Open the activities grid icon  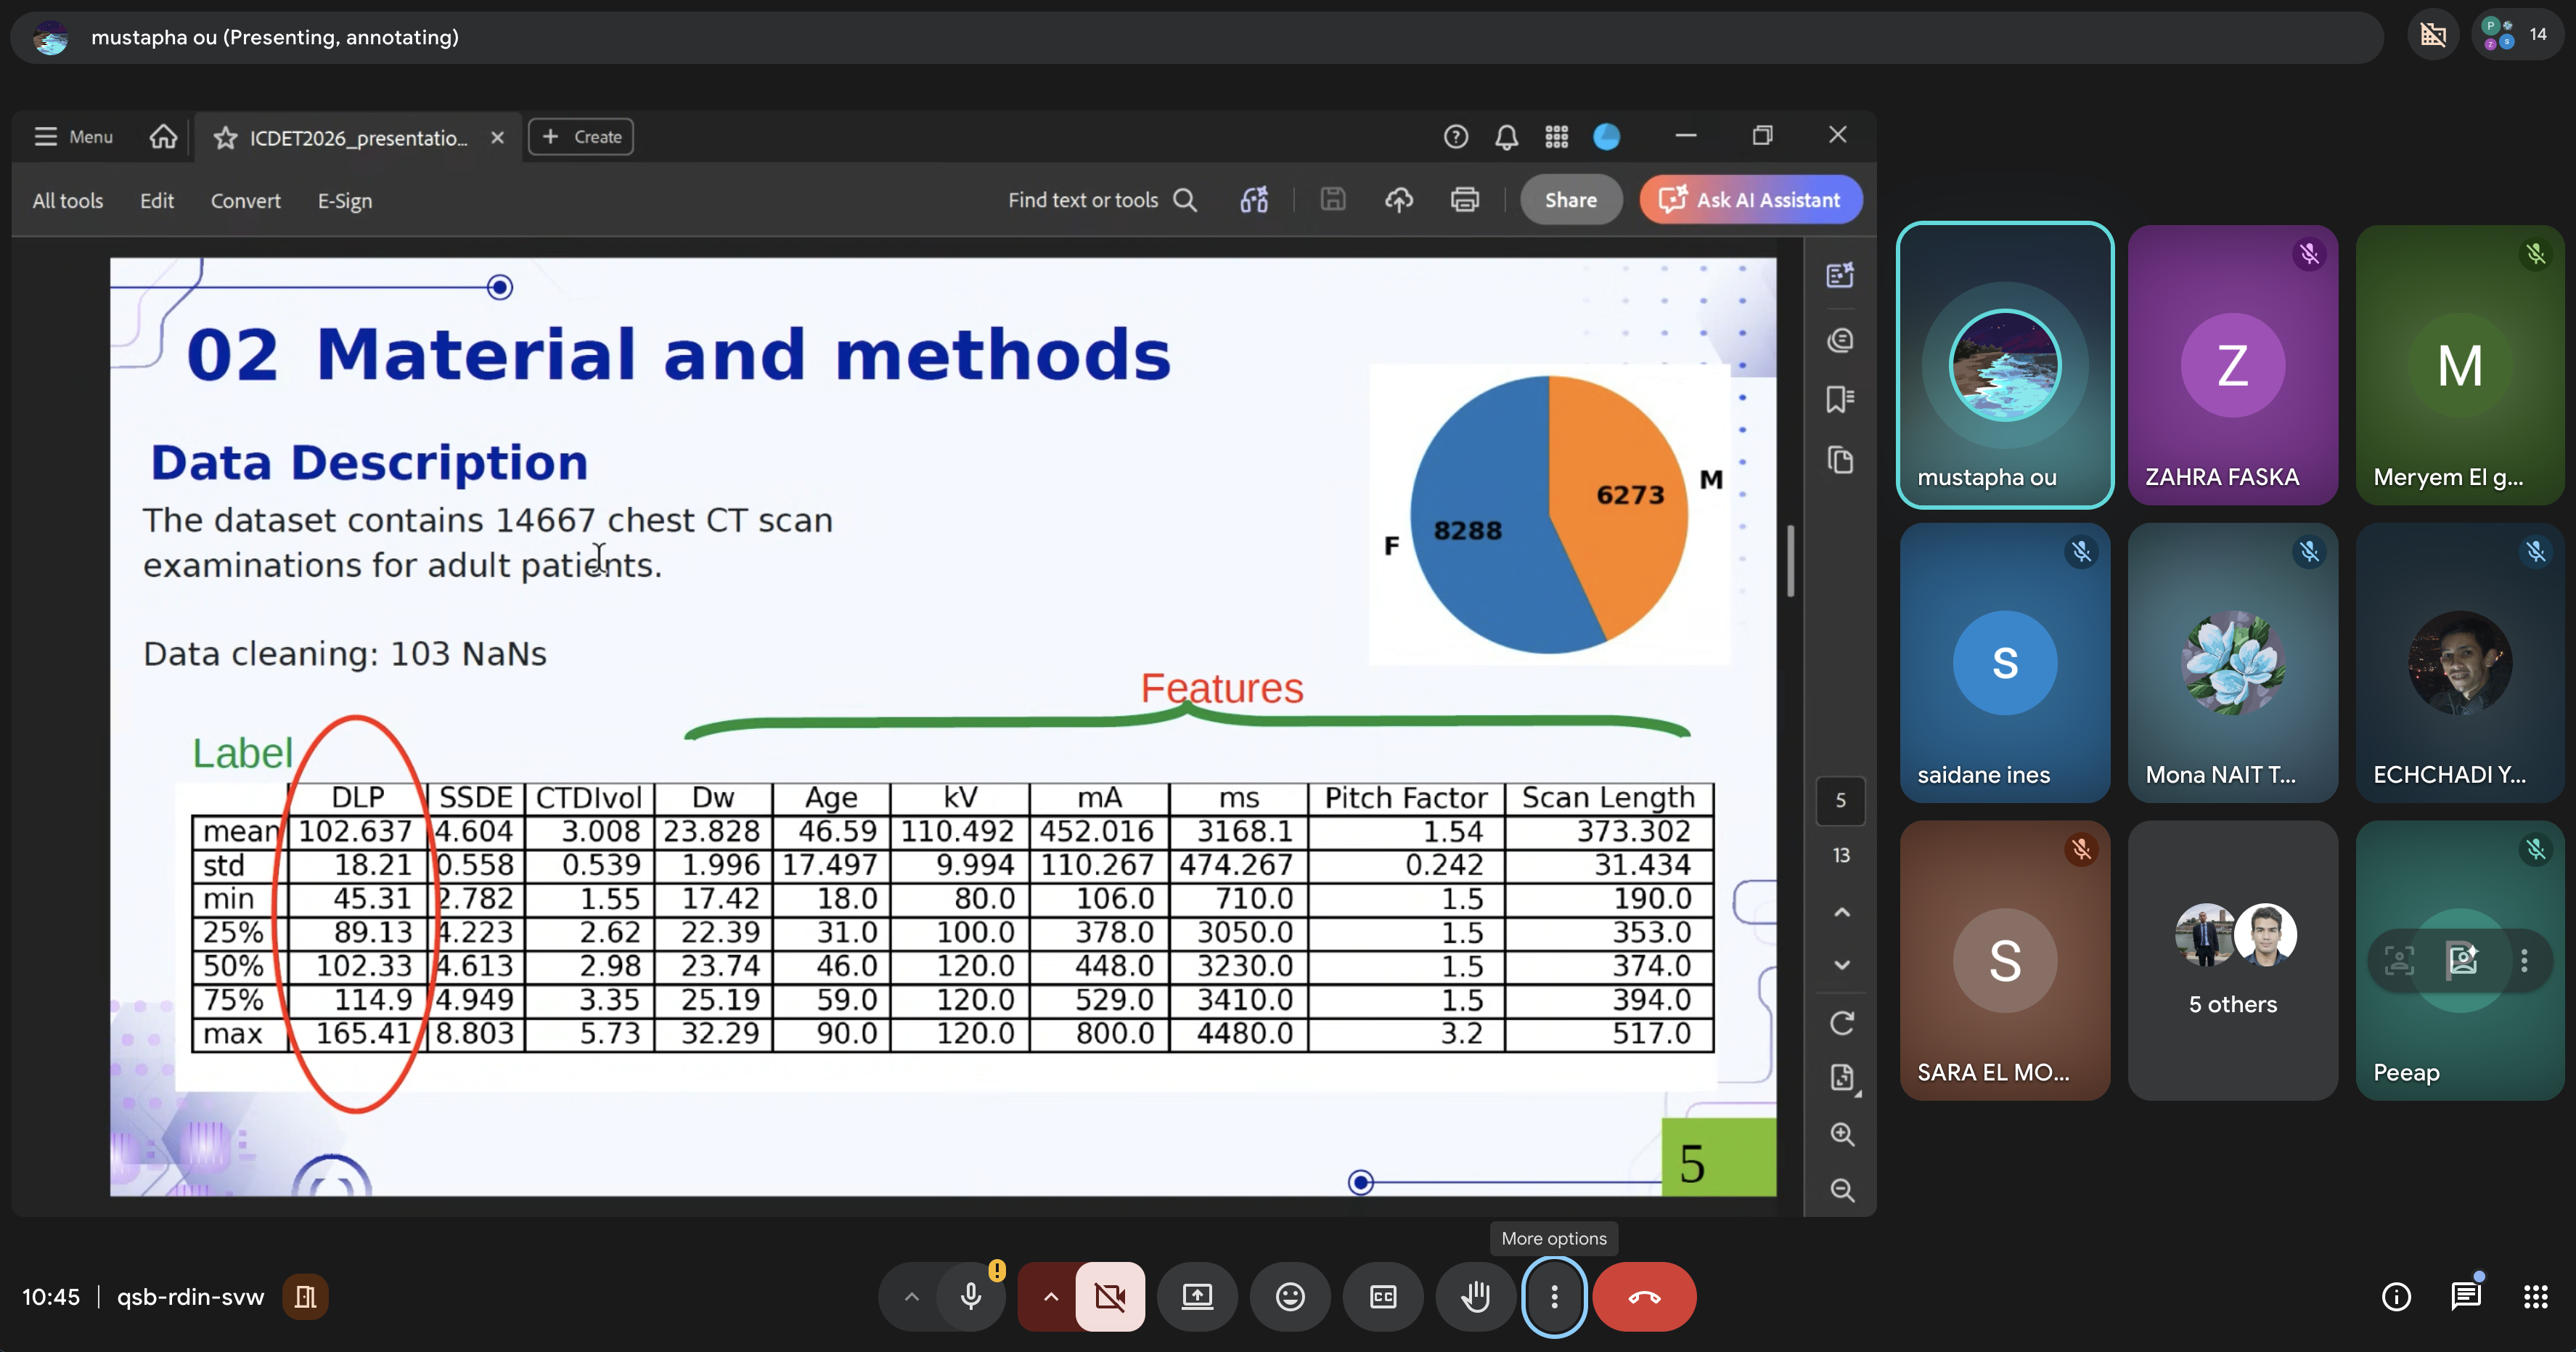point(2535,1297)
